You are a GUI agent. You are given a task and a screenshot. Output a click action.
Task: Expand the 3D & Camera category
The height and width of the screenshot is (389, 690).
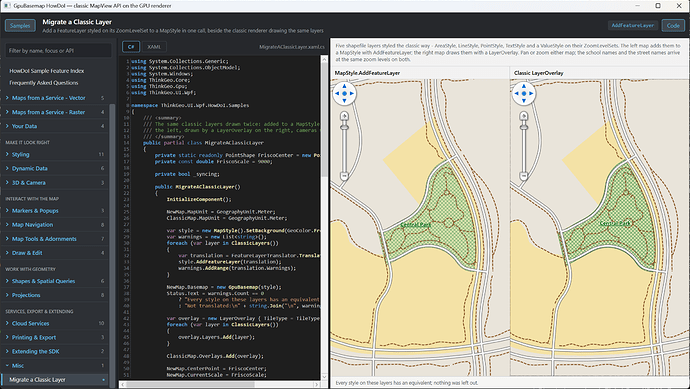tap(55, 182)
